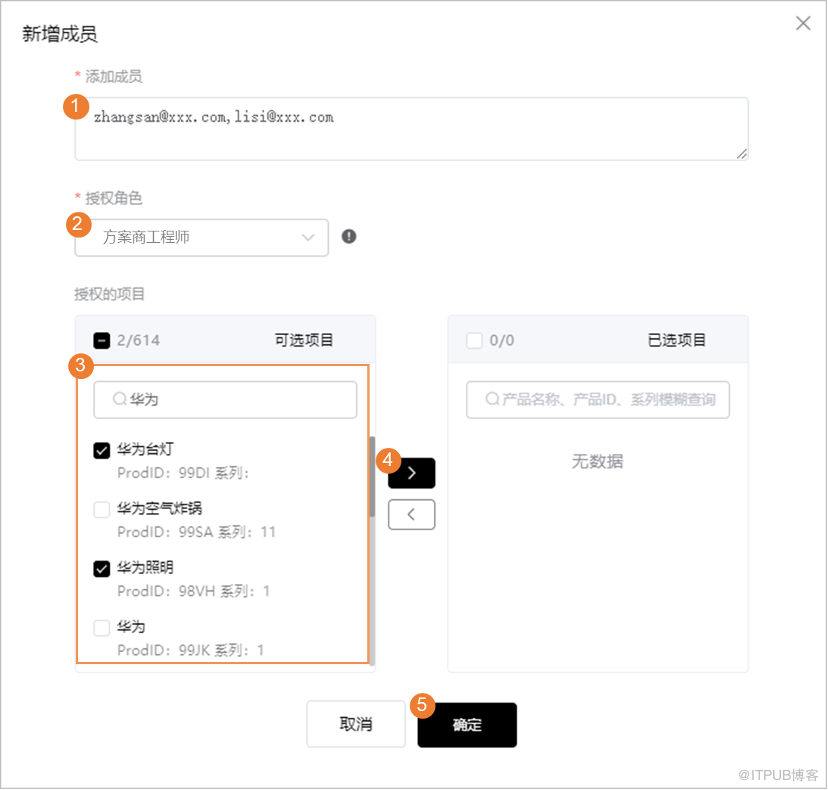Click the info icon beside role dropdown

click(x=349, y=237)
